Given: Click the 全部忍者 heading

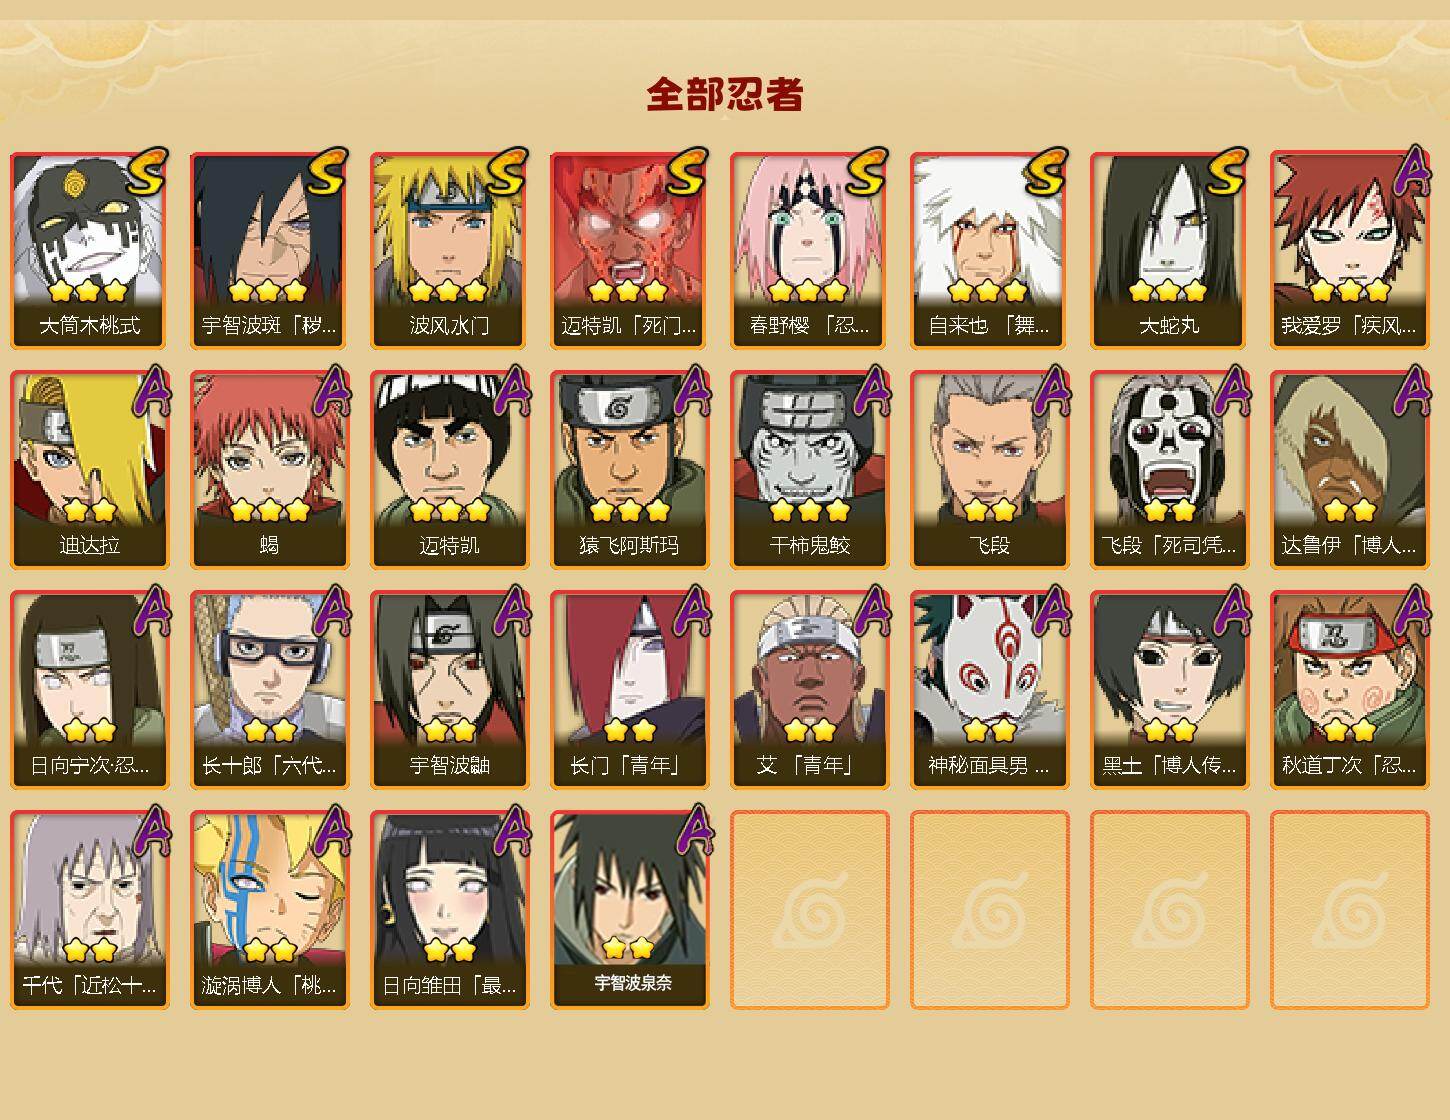Looking at the screenshot, I should (725, 95).
